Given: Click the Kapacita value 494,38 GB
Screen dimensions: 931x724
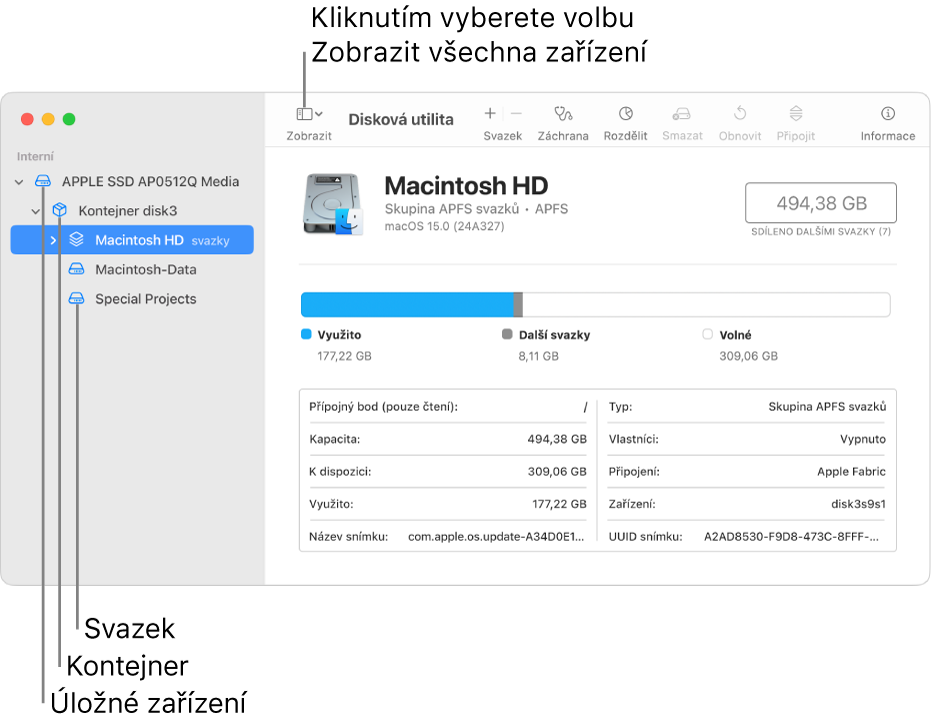Looking at the screenshot, I should [x=557, y=439].
